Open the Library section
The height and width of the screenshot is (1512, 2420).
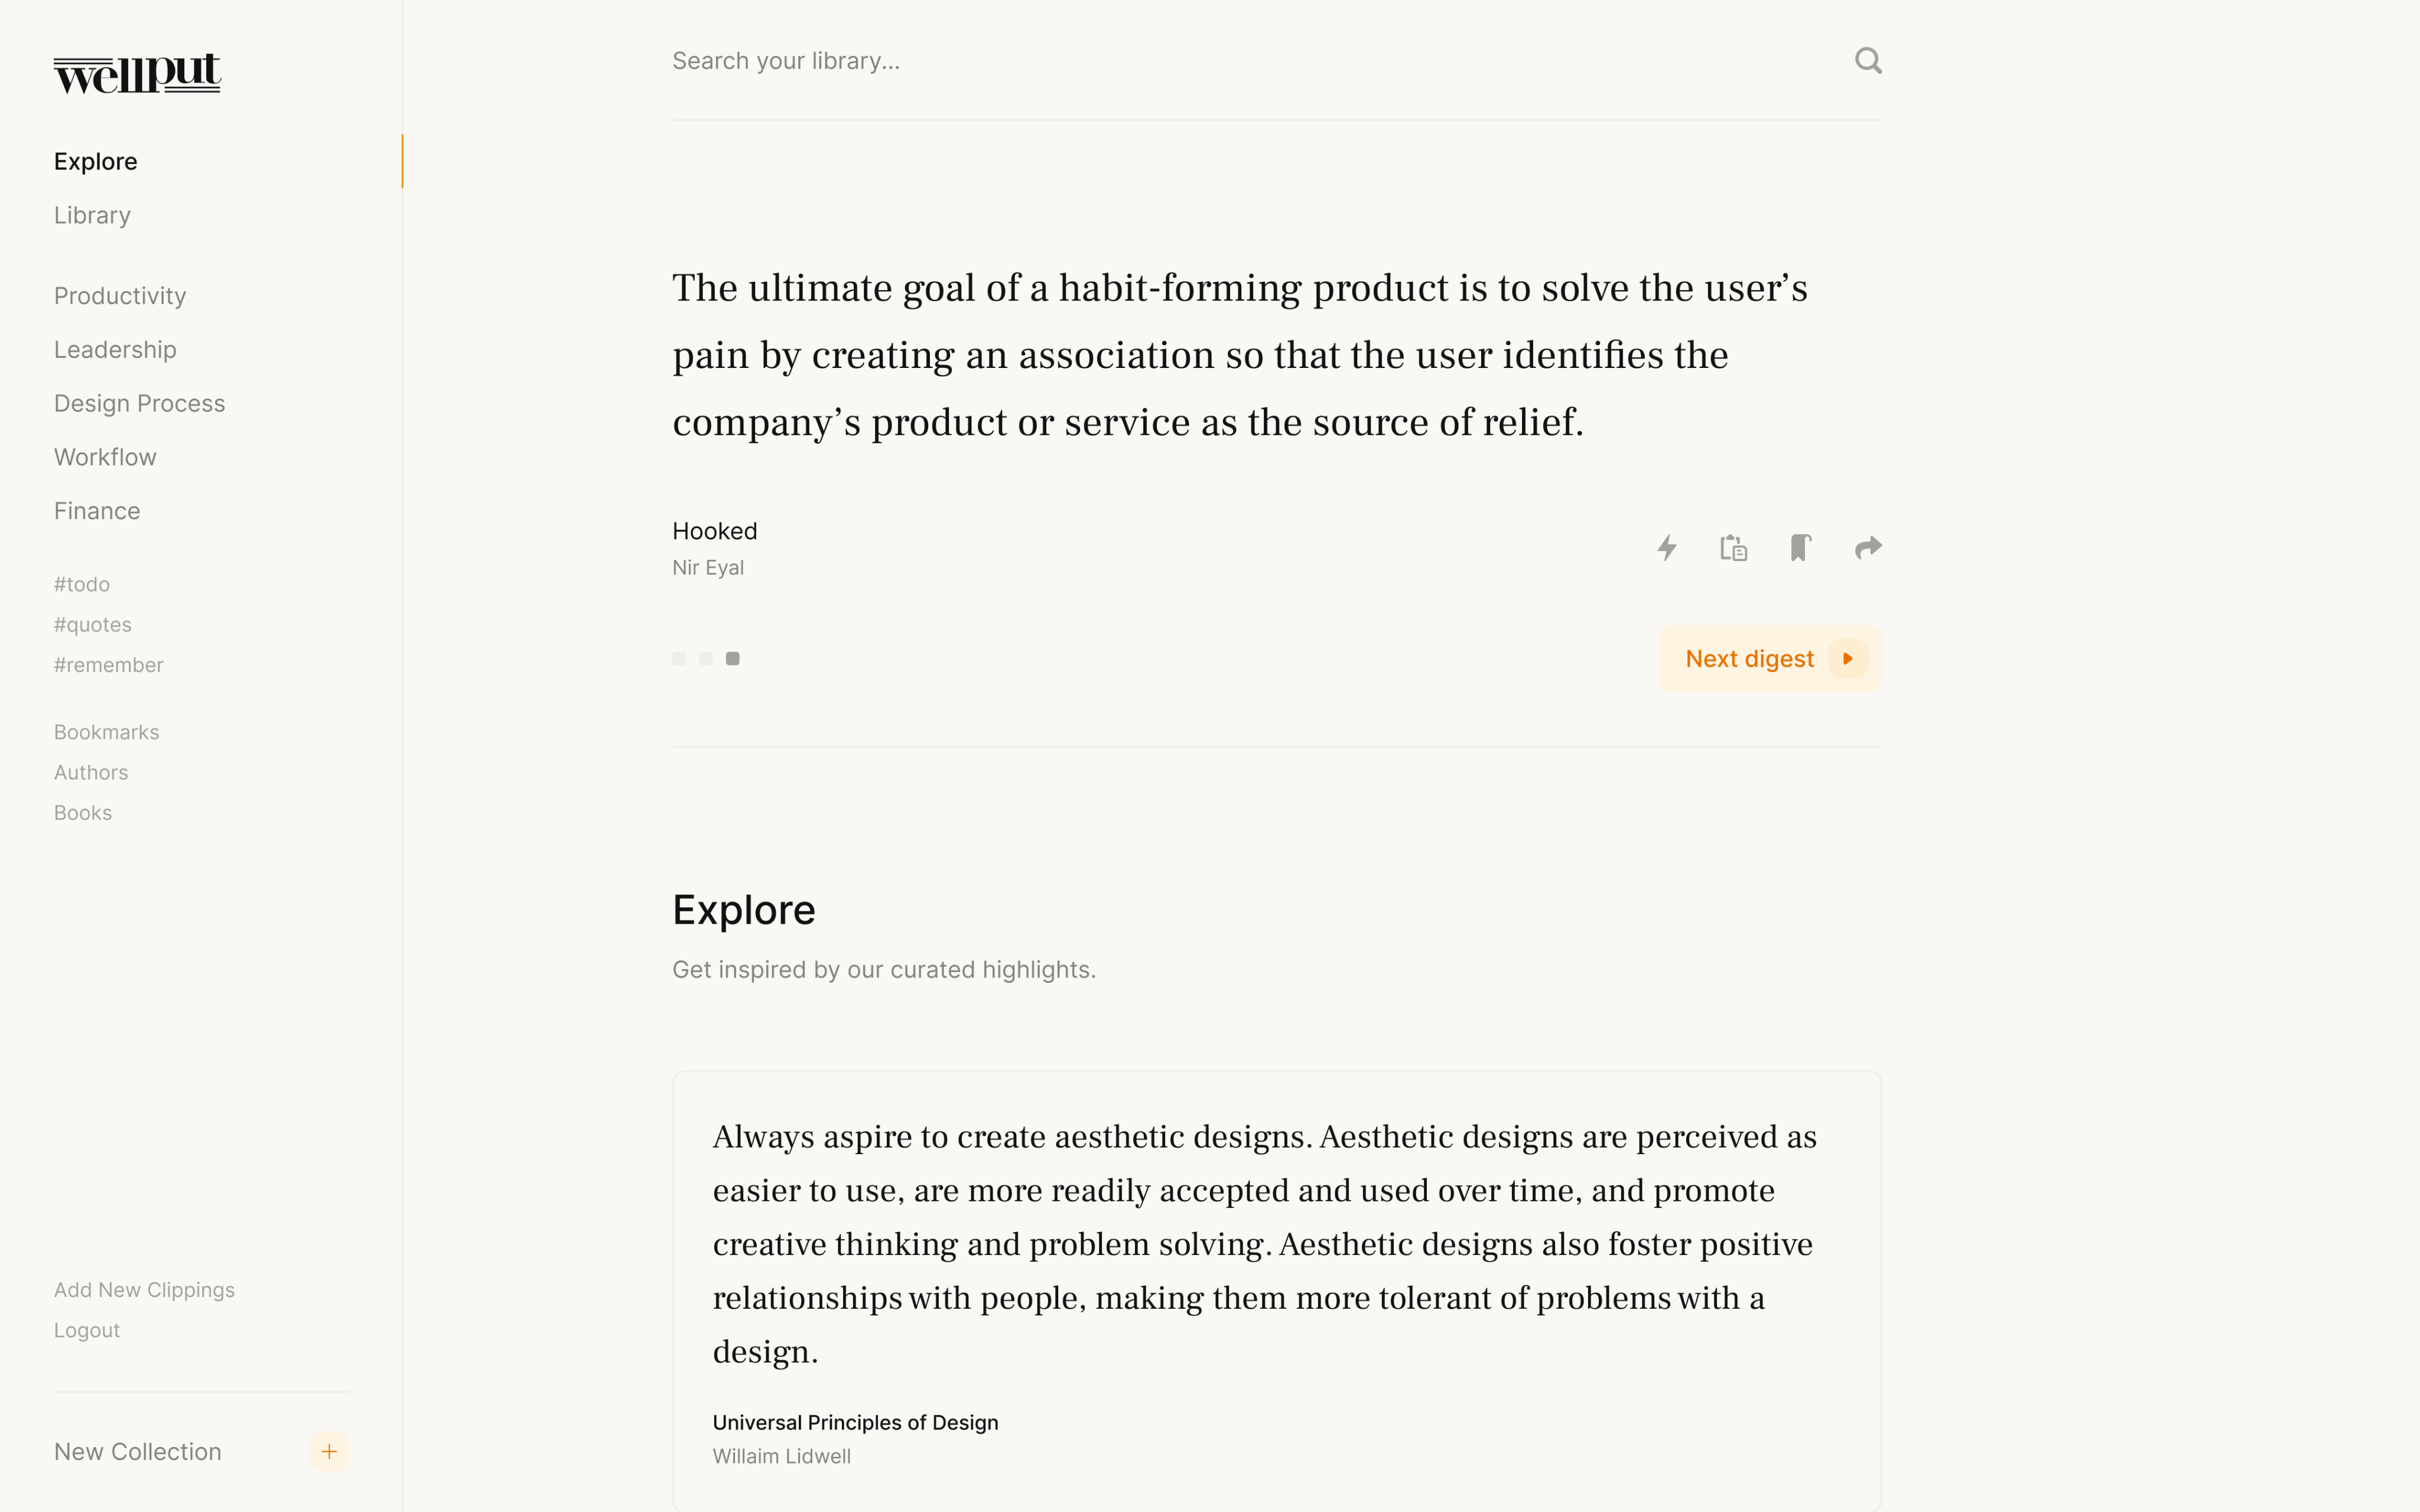pyautogui.click(x=92, y=215)
